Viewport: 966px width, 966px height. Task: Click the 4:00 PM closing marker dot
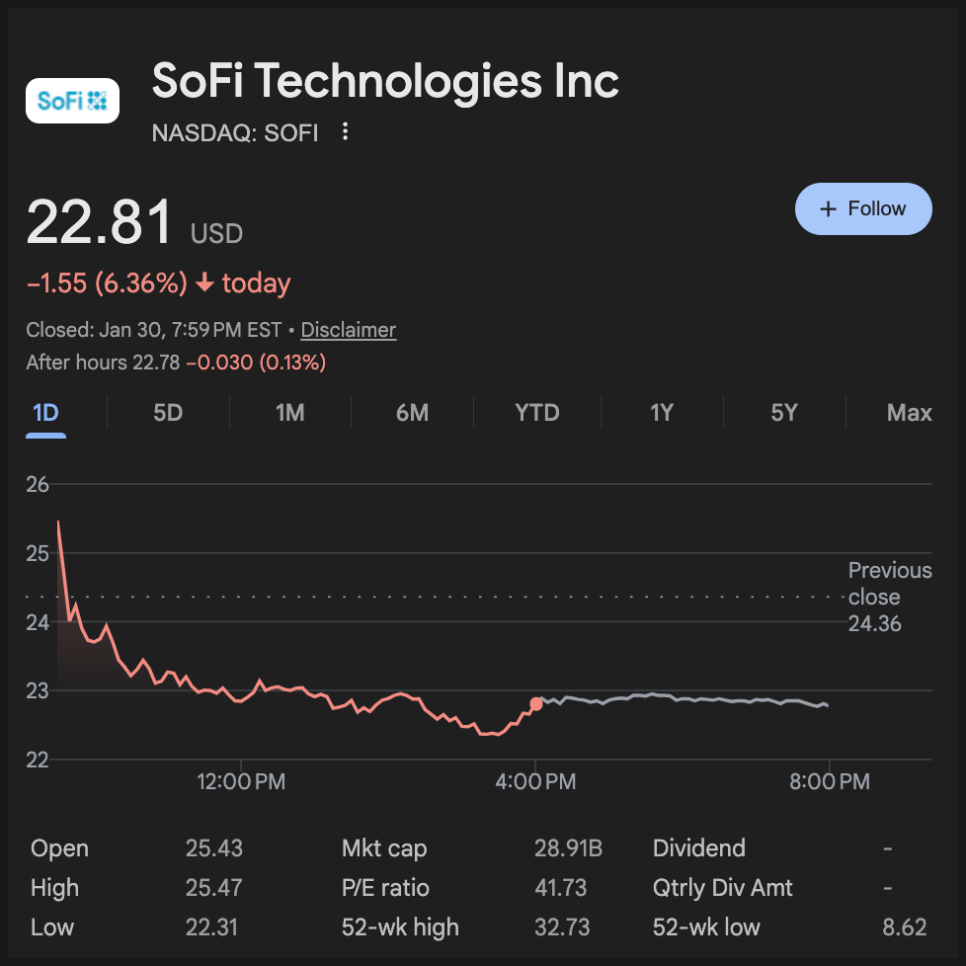tap(536, 704)
